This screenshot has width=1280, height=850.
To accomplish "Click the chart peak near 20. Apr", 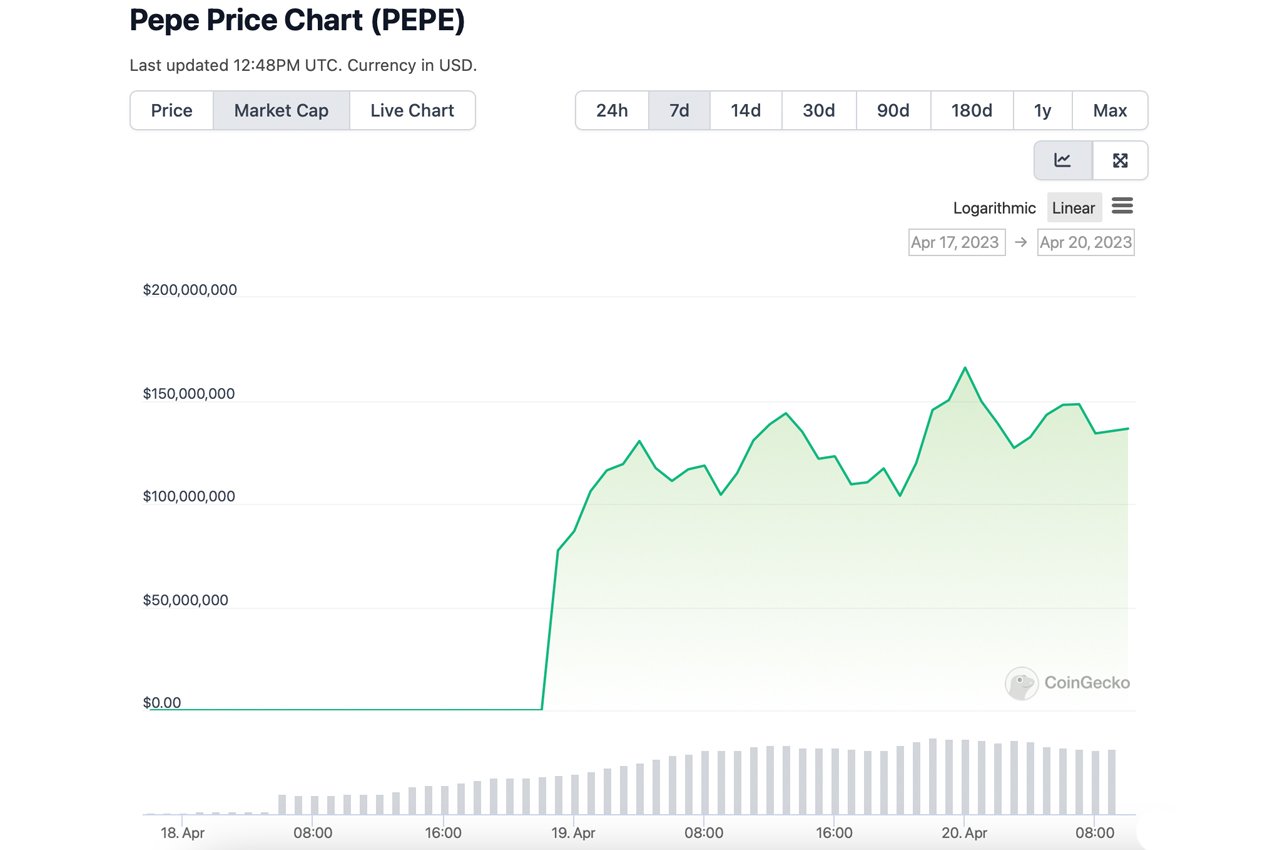I will click(965, 368).
